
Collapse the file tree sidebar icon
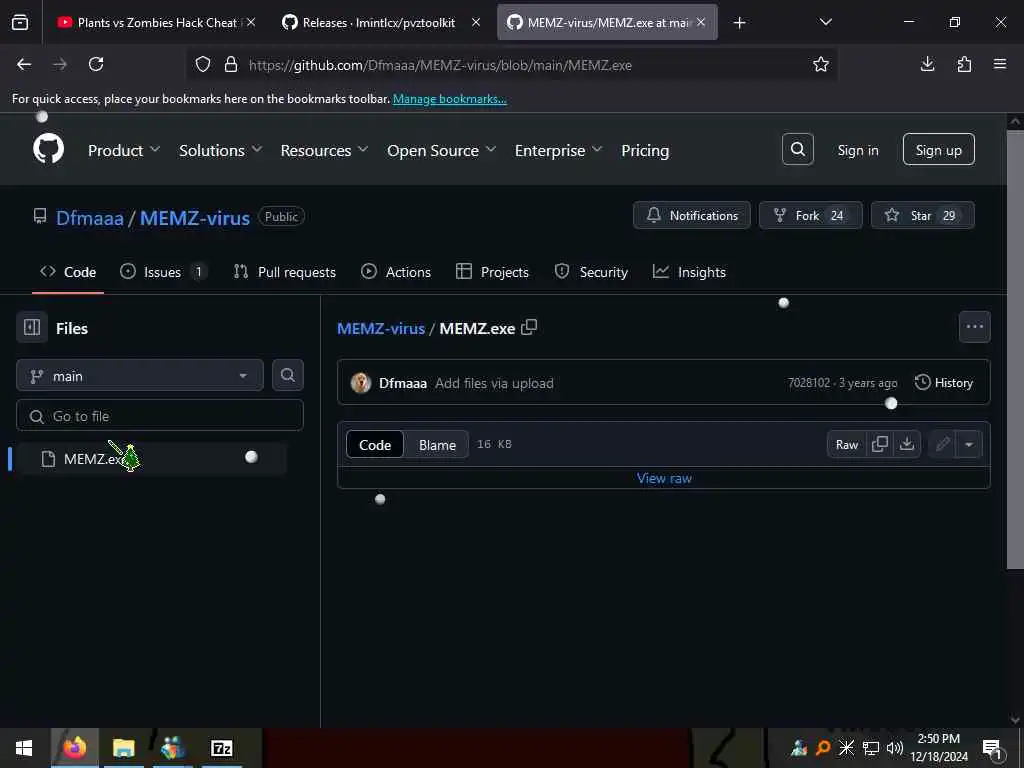coord(32,327)
